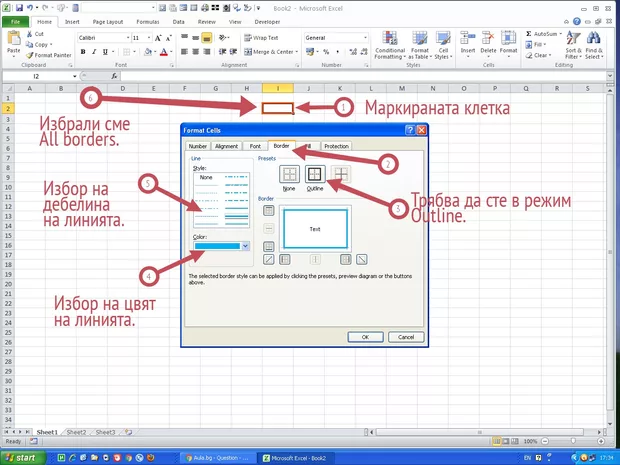Click Format Painter in the ribbon

tap(52, 55)
